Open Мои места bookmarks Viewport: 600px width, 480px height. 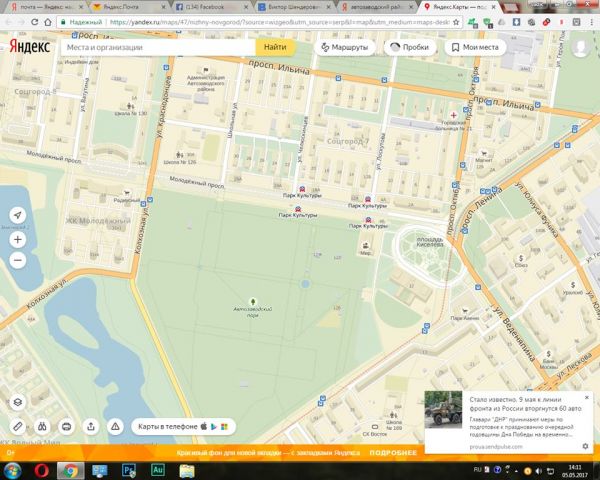point(475,47)
